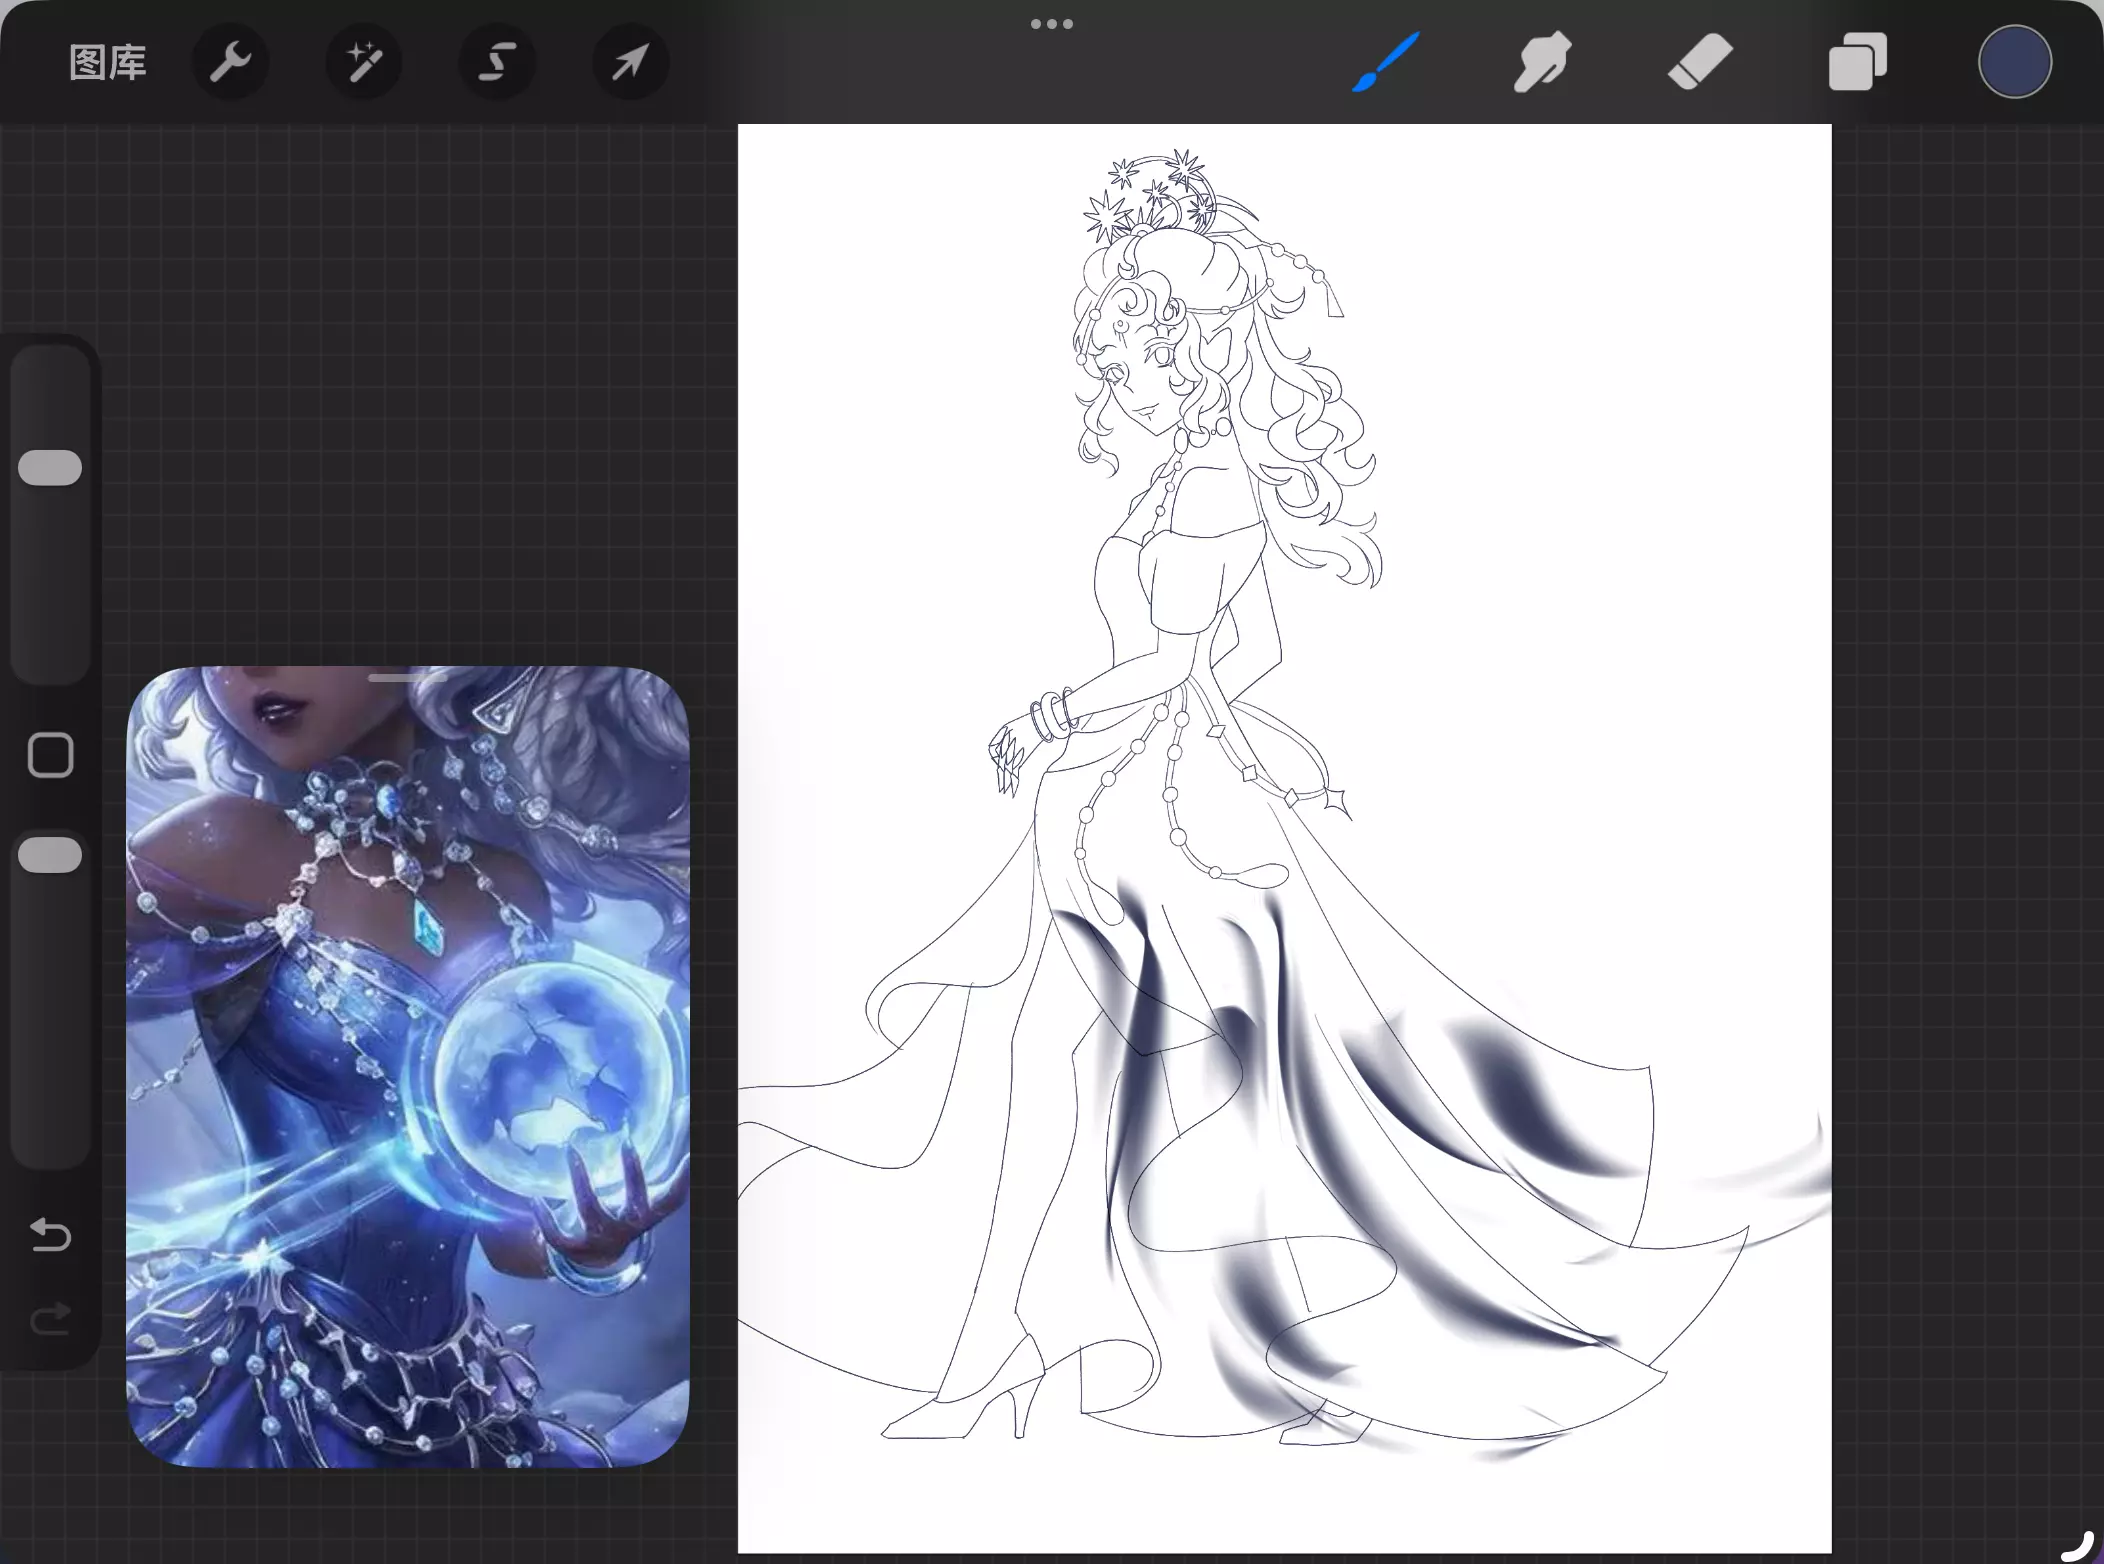Undo the last stroke

[50, 1236]
